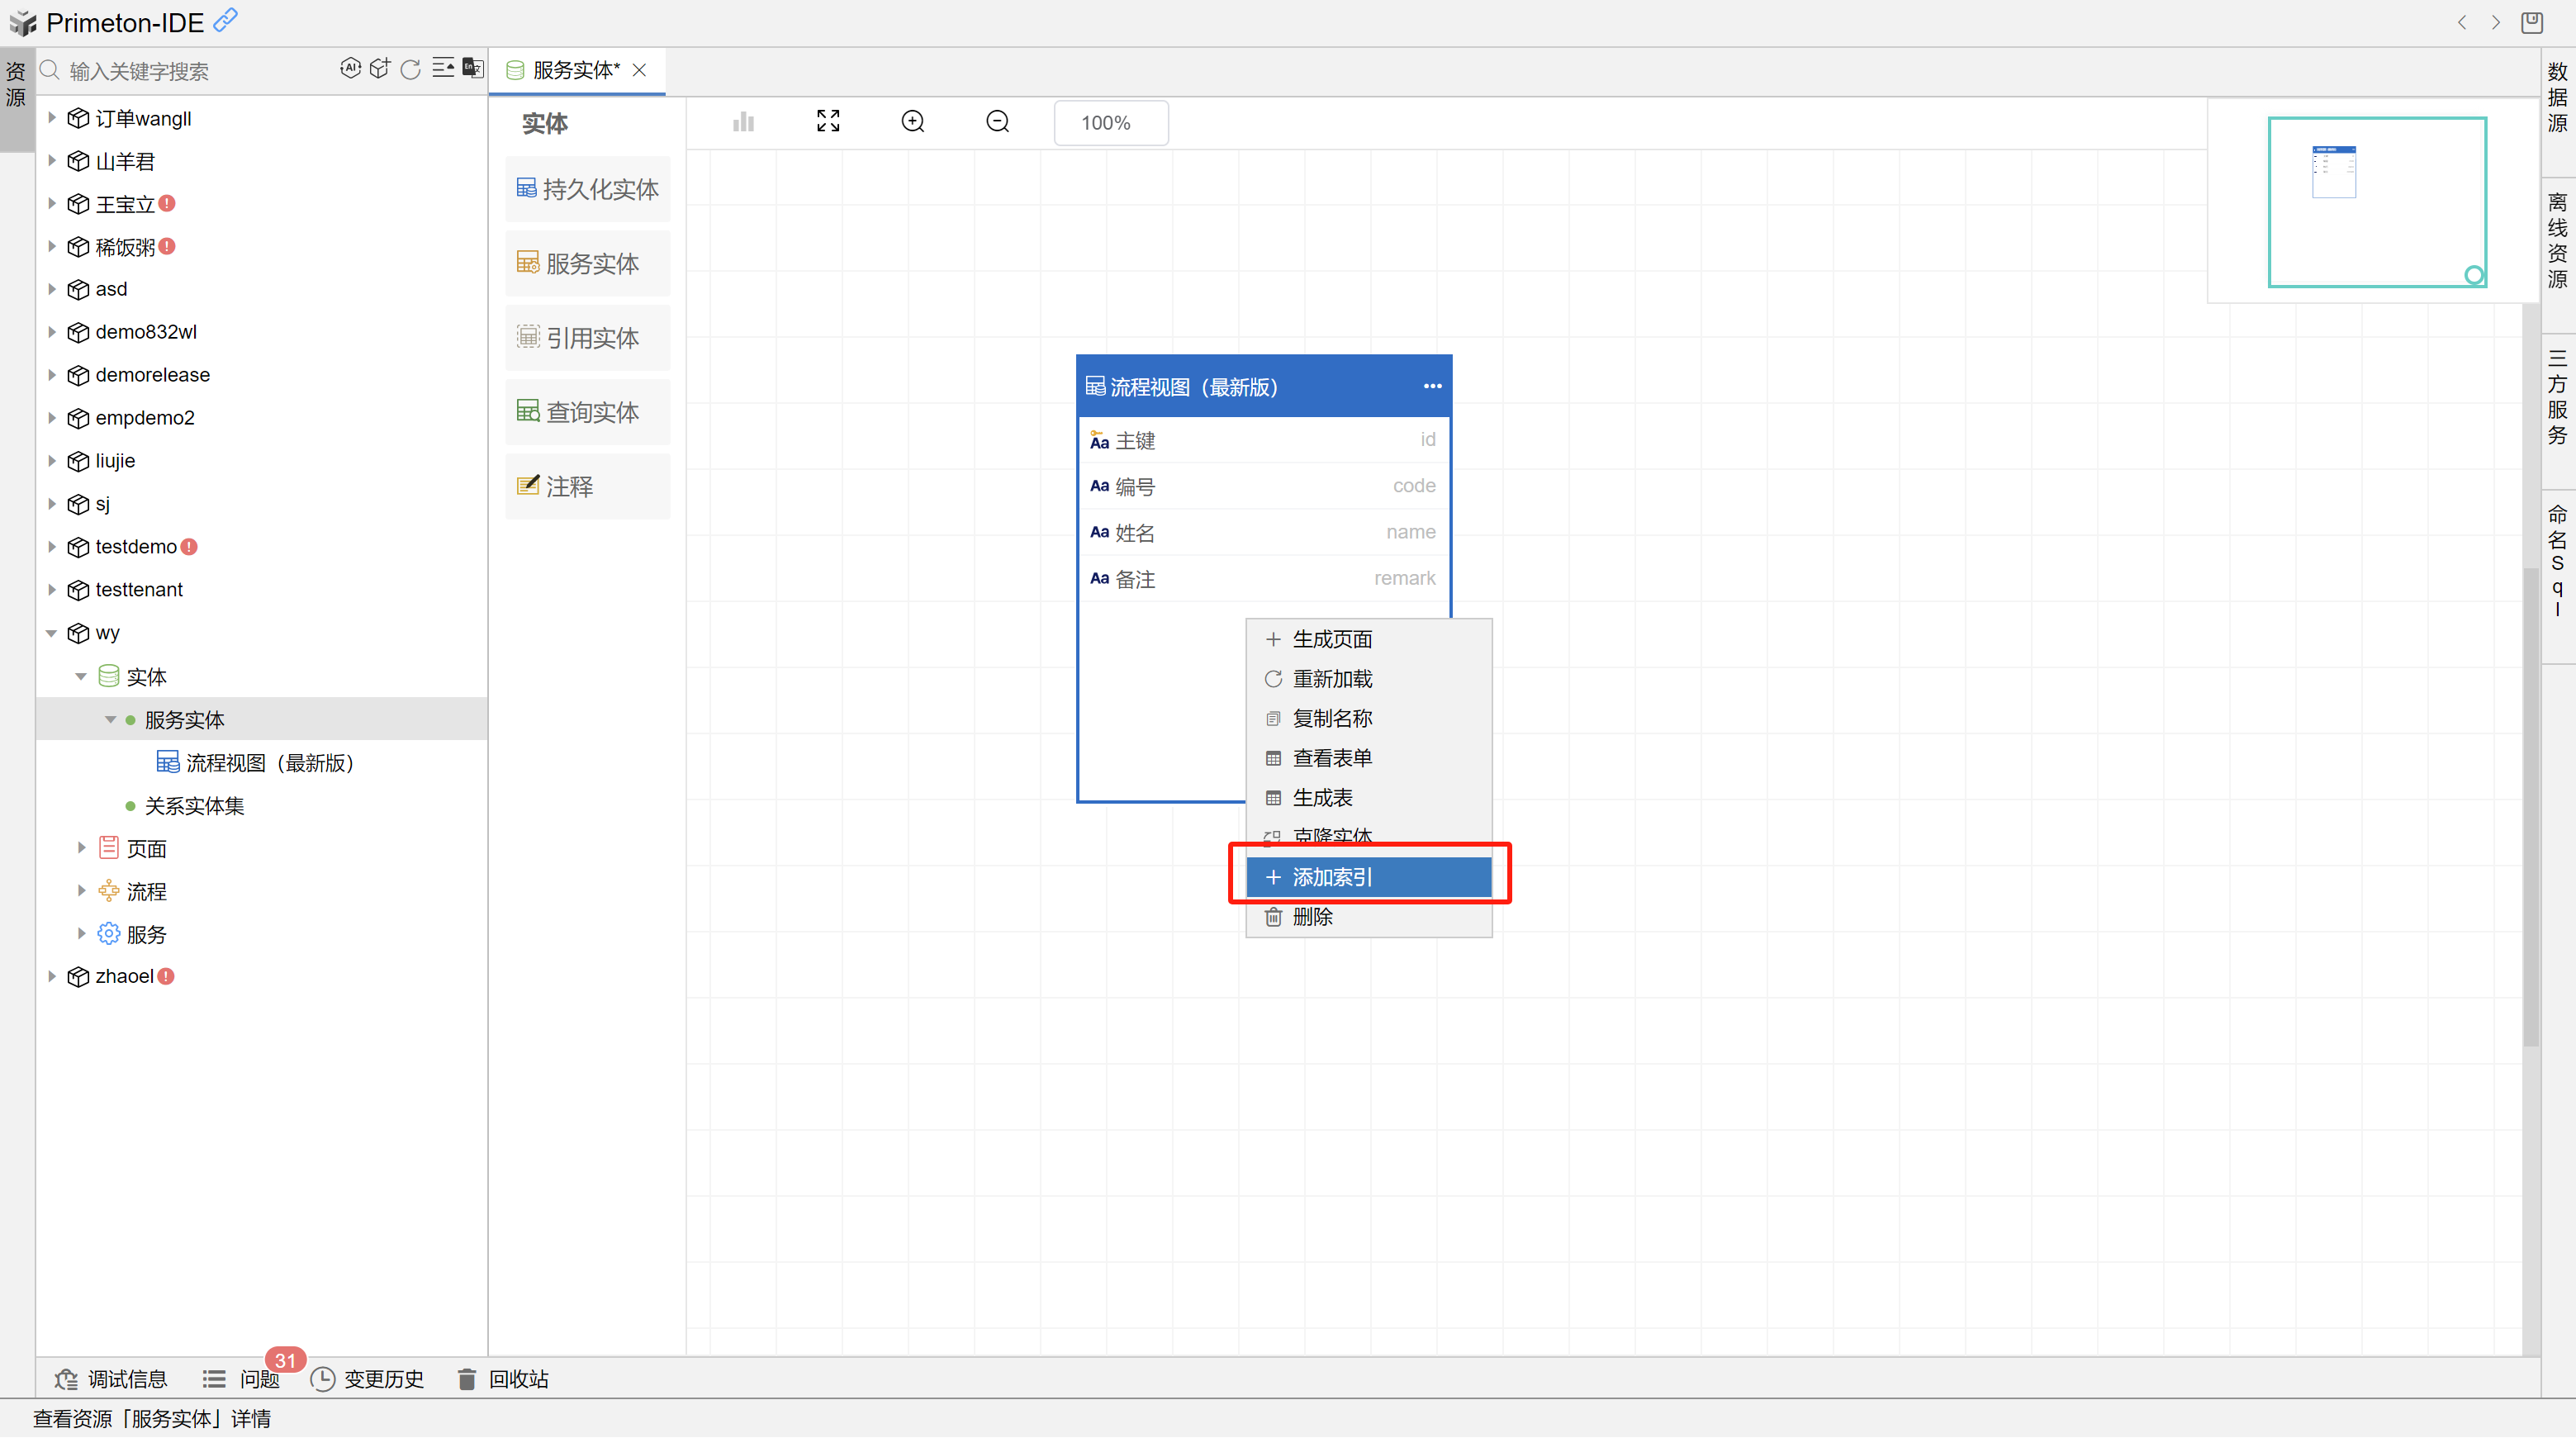Expand the 页面 folder under wy
This screenshot has width=2576, height=1438.
click(x=82, y=848)
